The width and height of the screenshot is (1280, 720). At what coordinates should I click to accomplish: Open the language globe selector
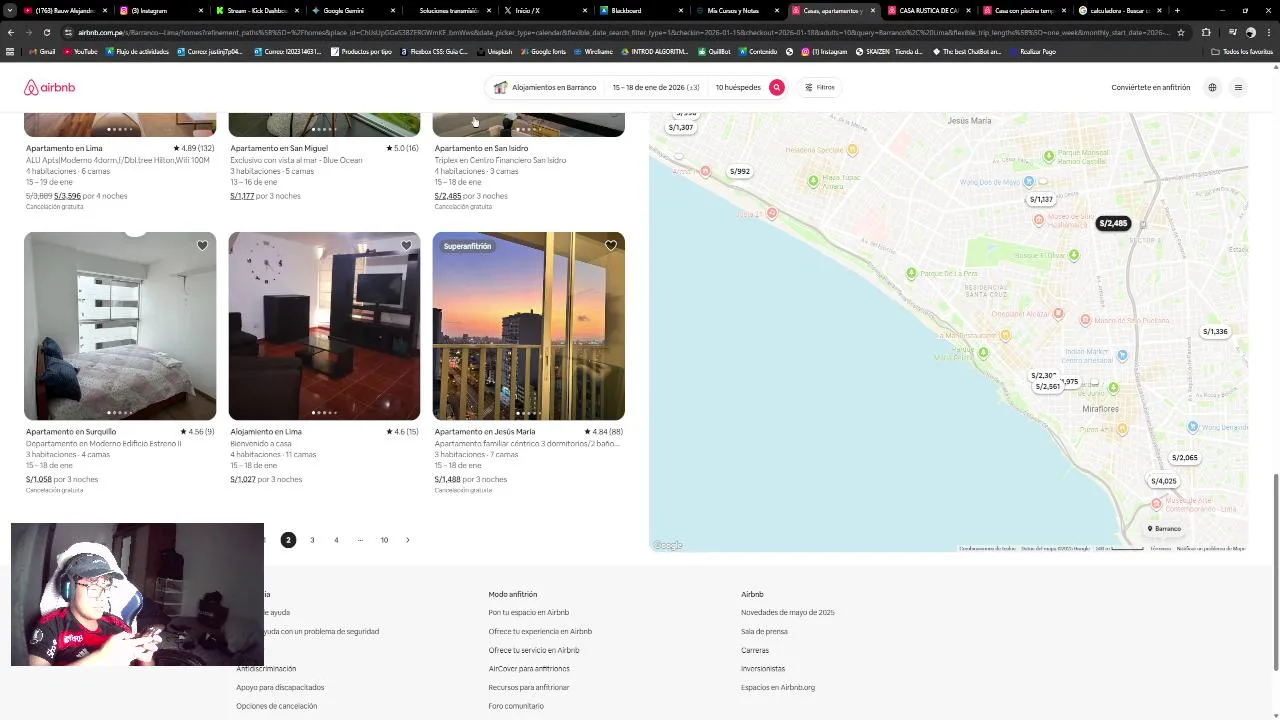point(1212,87)
